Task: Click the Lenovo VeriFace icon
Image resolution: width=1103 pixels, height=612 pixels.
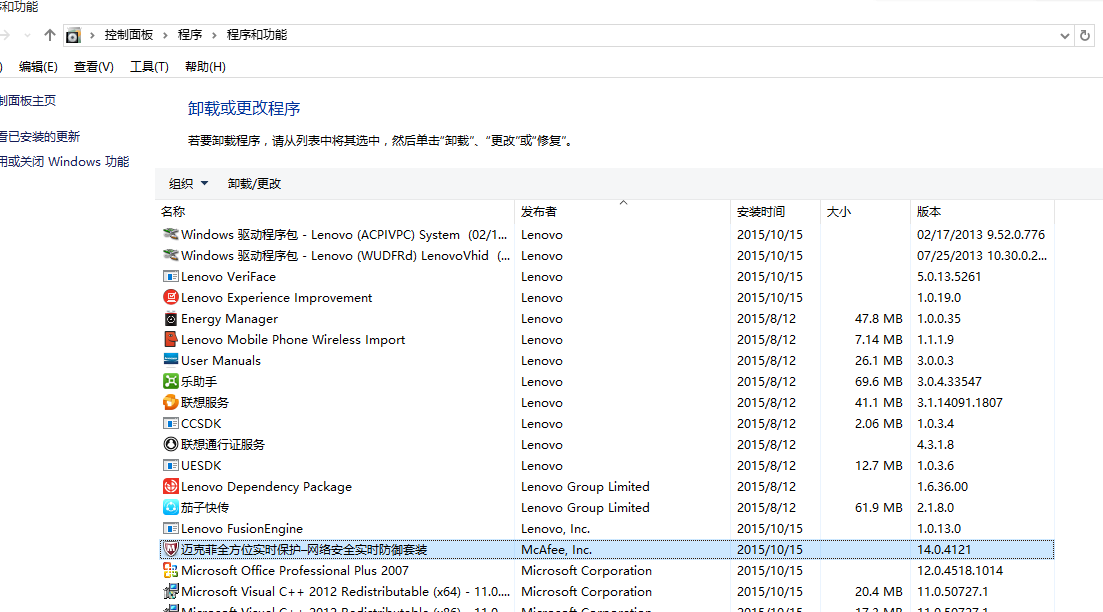Action: tap(170, 277)
